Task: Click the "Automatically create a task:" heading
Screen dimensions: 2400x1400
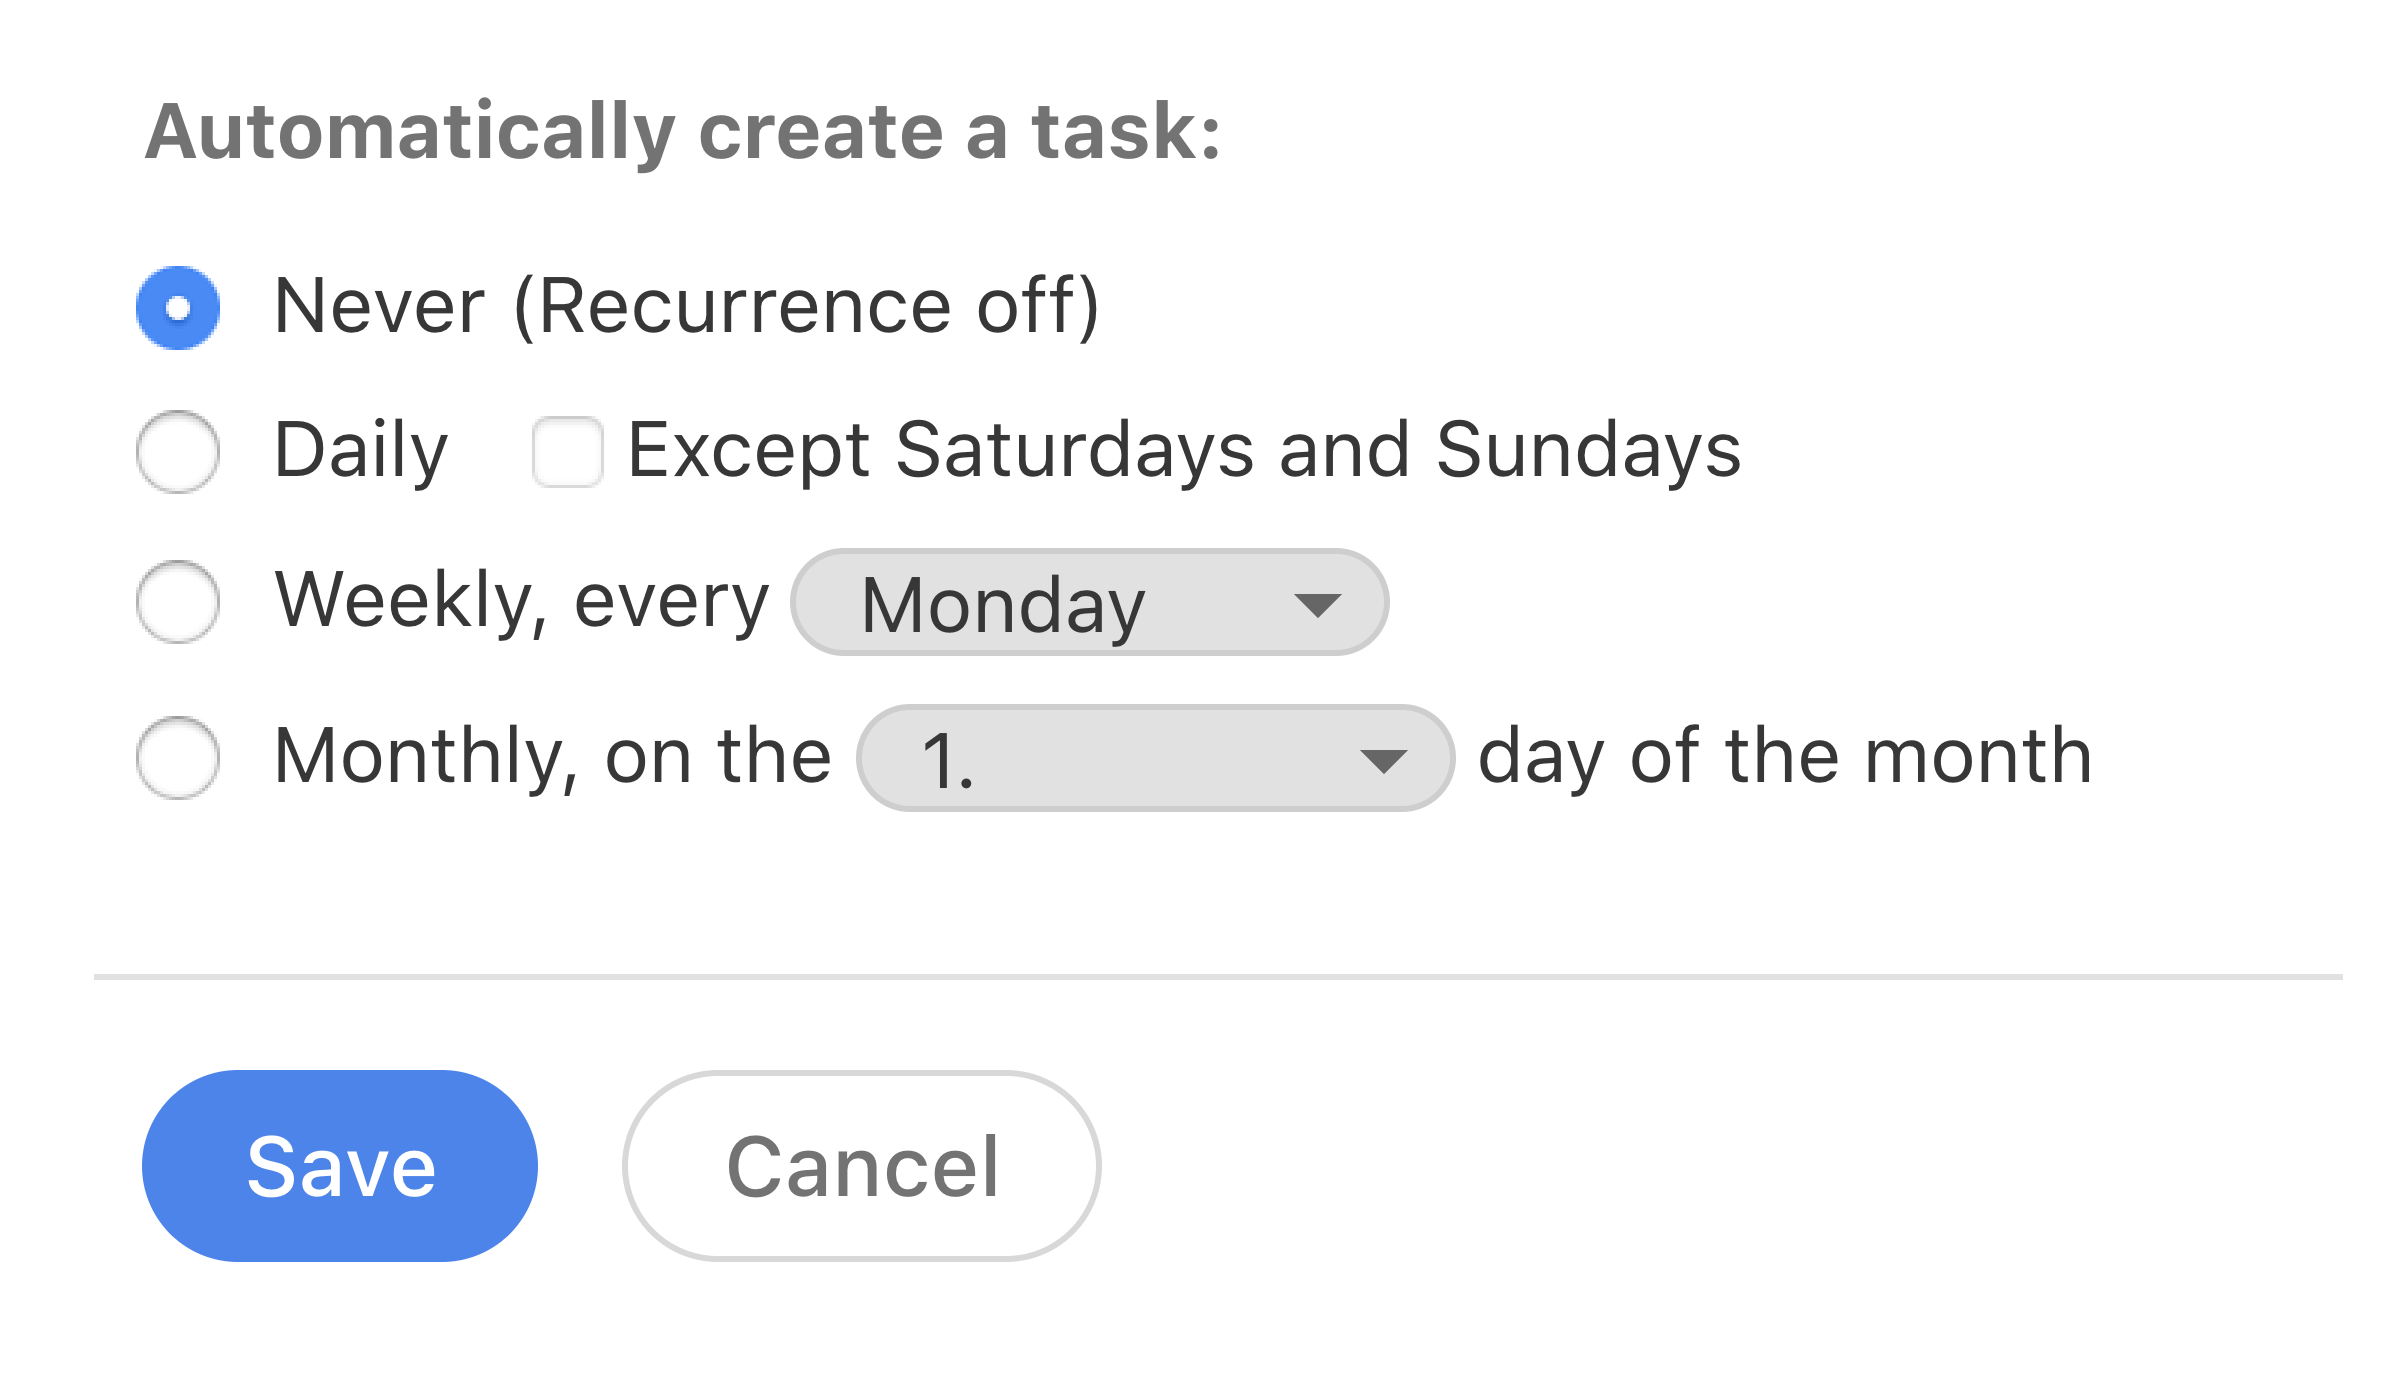Action: pyautogui.click(x=683, y=131)
